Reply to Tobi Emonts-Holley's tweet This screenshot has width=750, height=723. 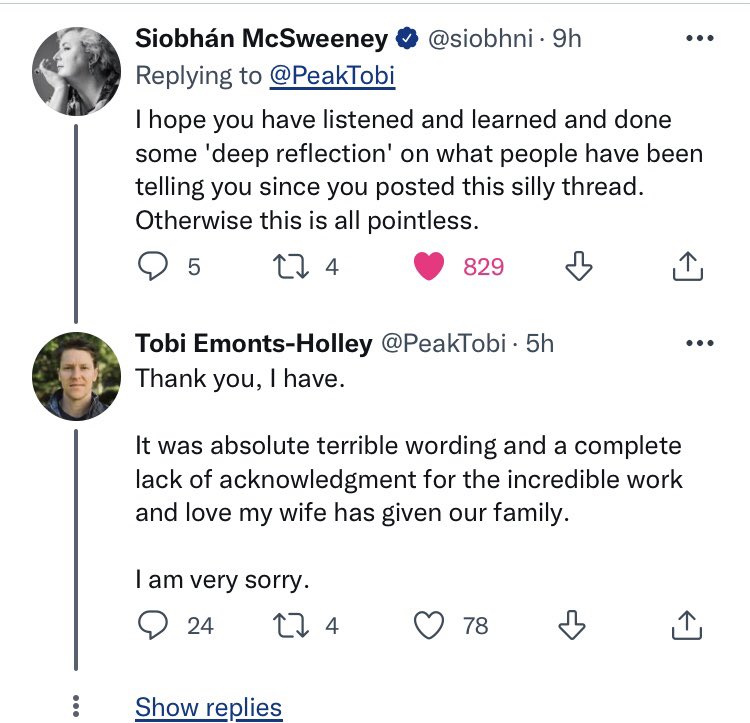coord(151,625)
